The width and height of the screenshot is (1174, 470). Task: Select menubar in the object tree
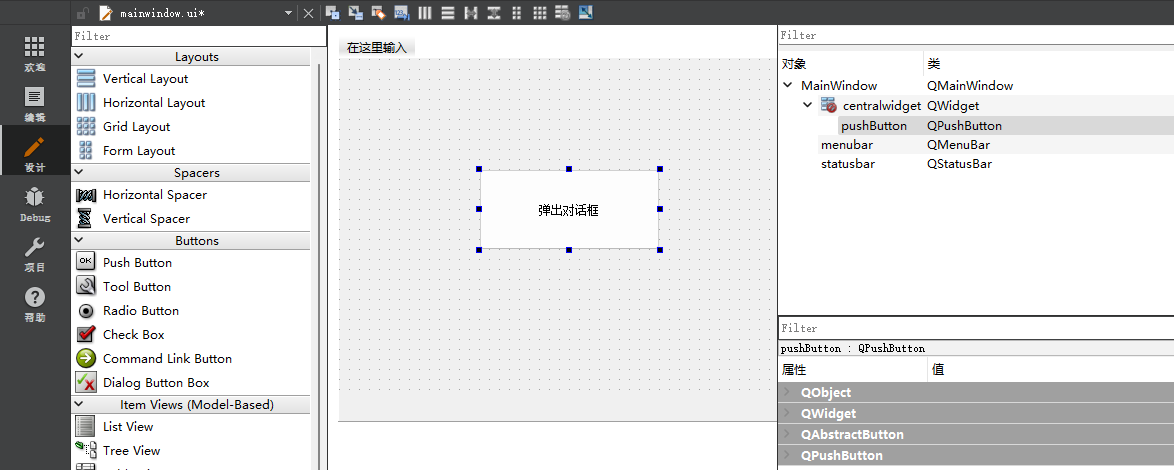click(847, 144)
